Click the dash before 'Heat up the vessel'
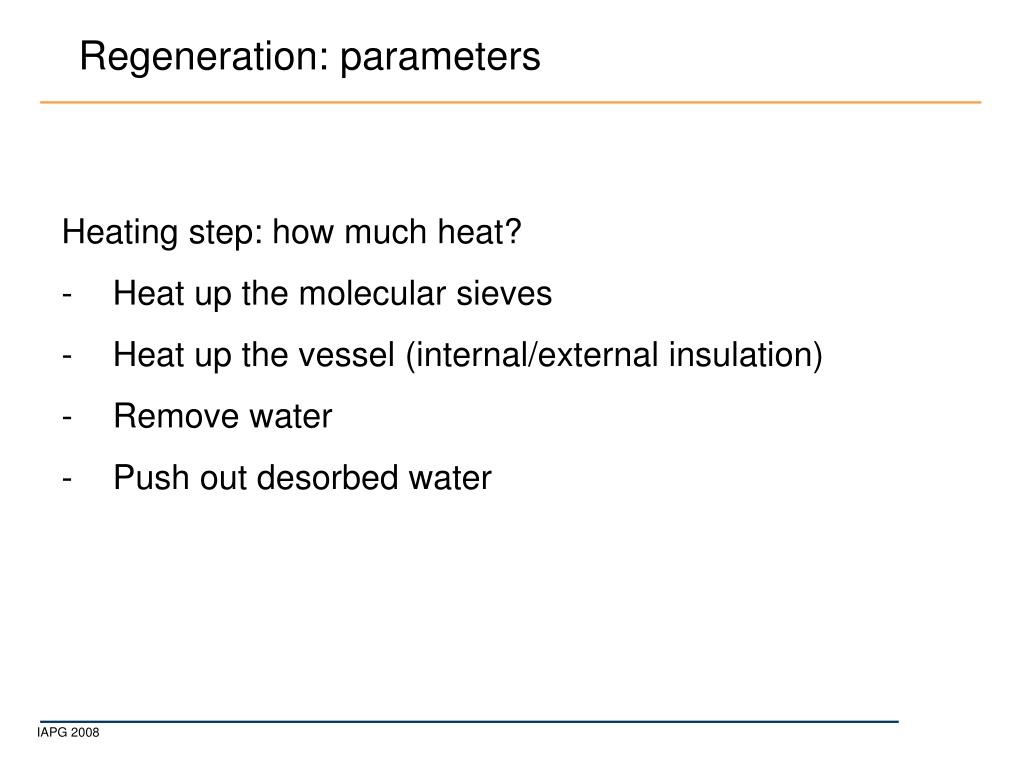This screenshot has width=1024, height=768. 67,357
